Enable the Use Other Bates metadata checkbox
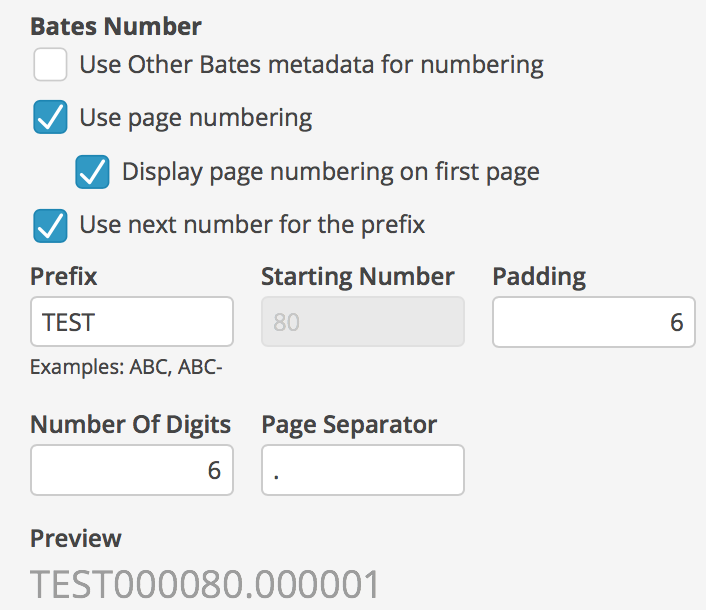 tap(50, 64)
